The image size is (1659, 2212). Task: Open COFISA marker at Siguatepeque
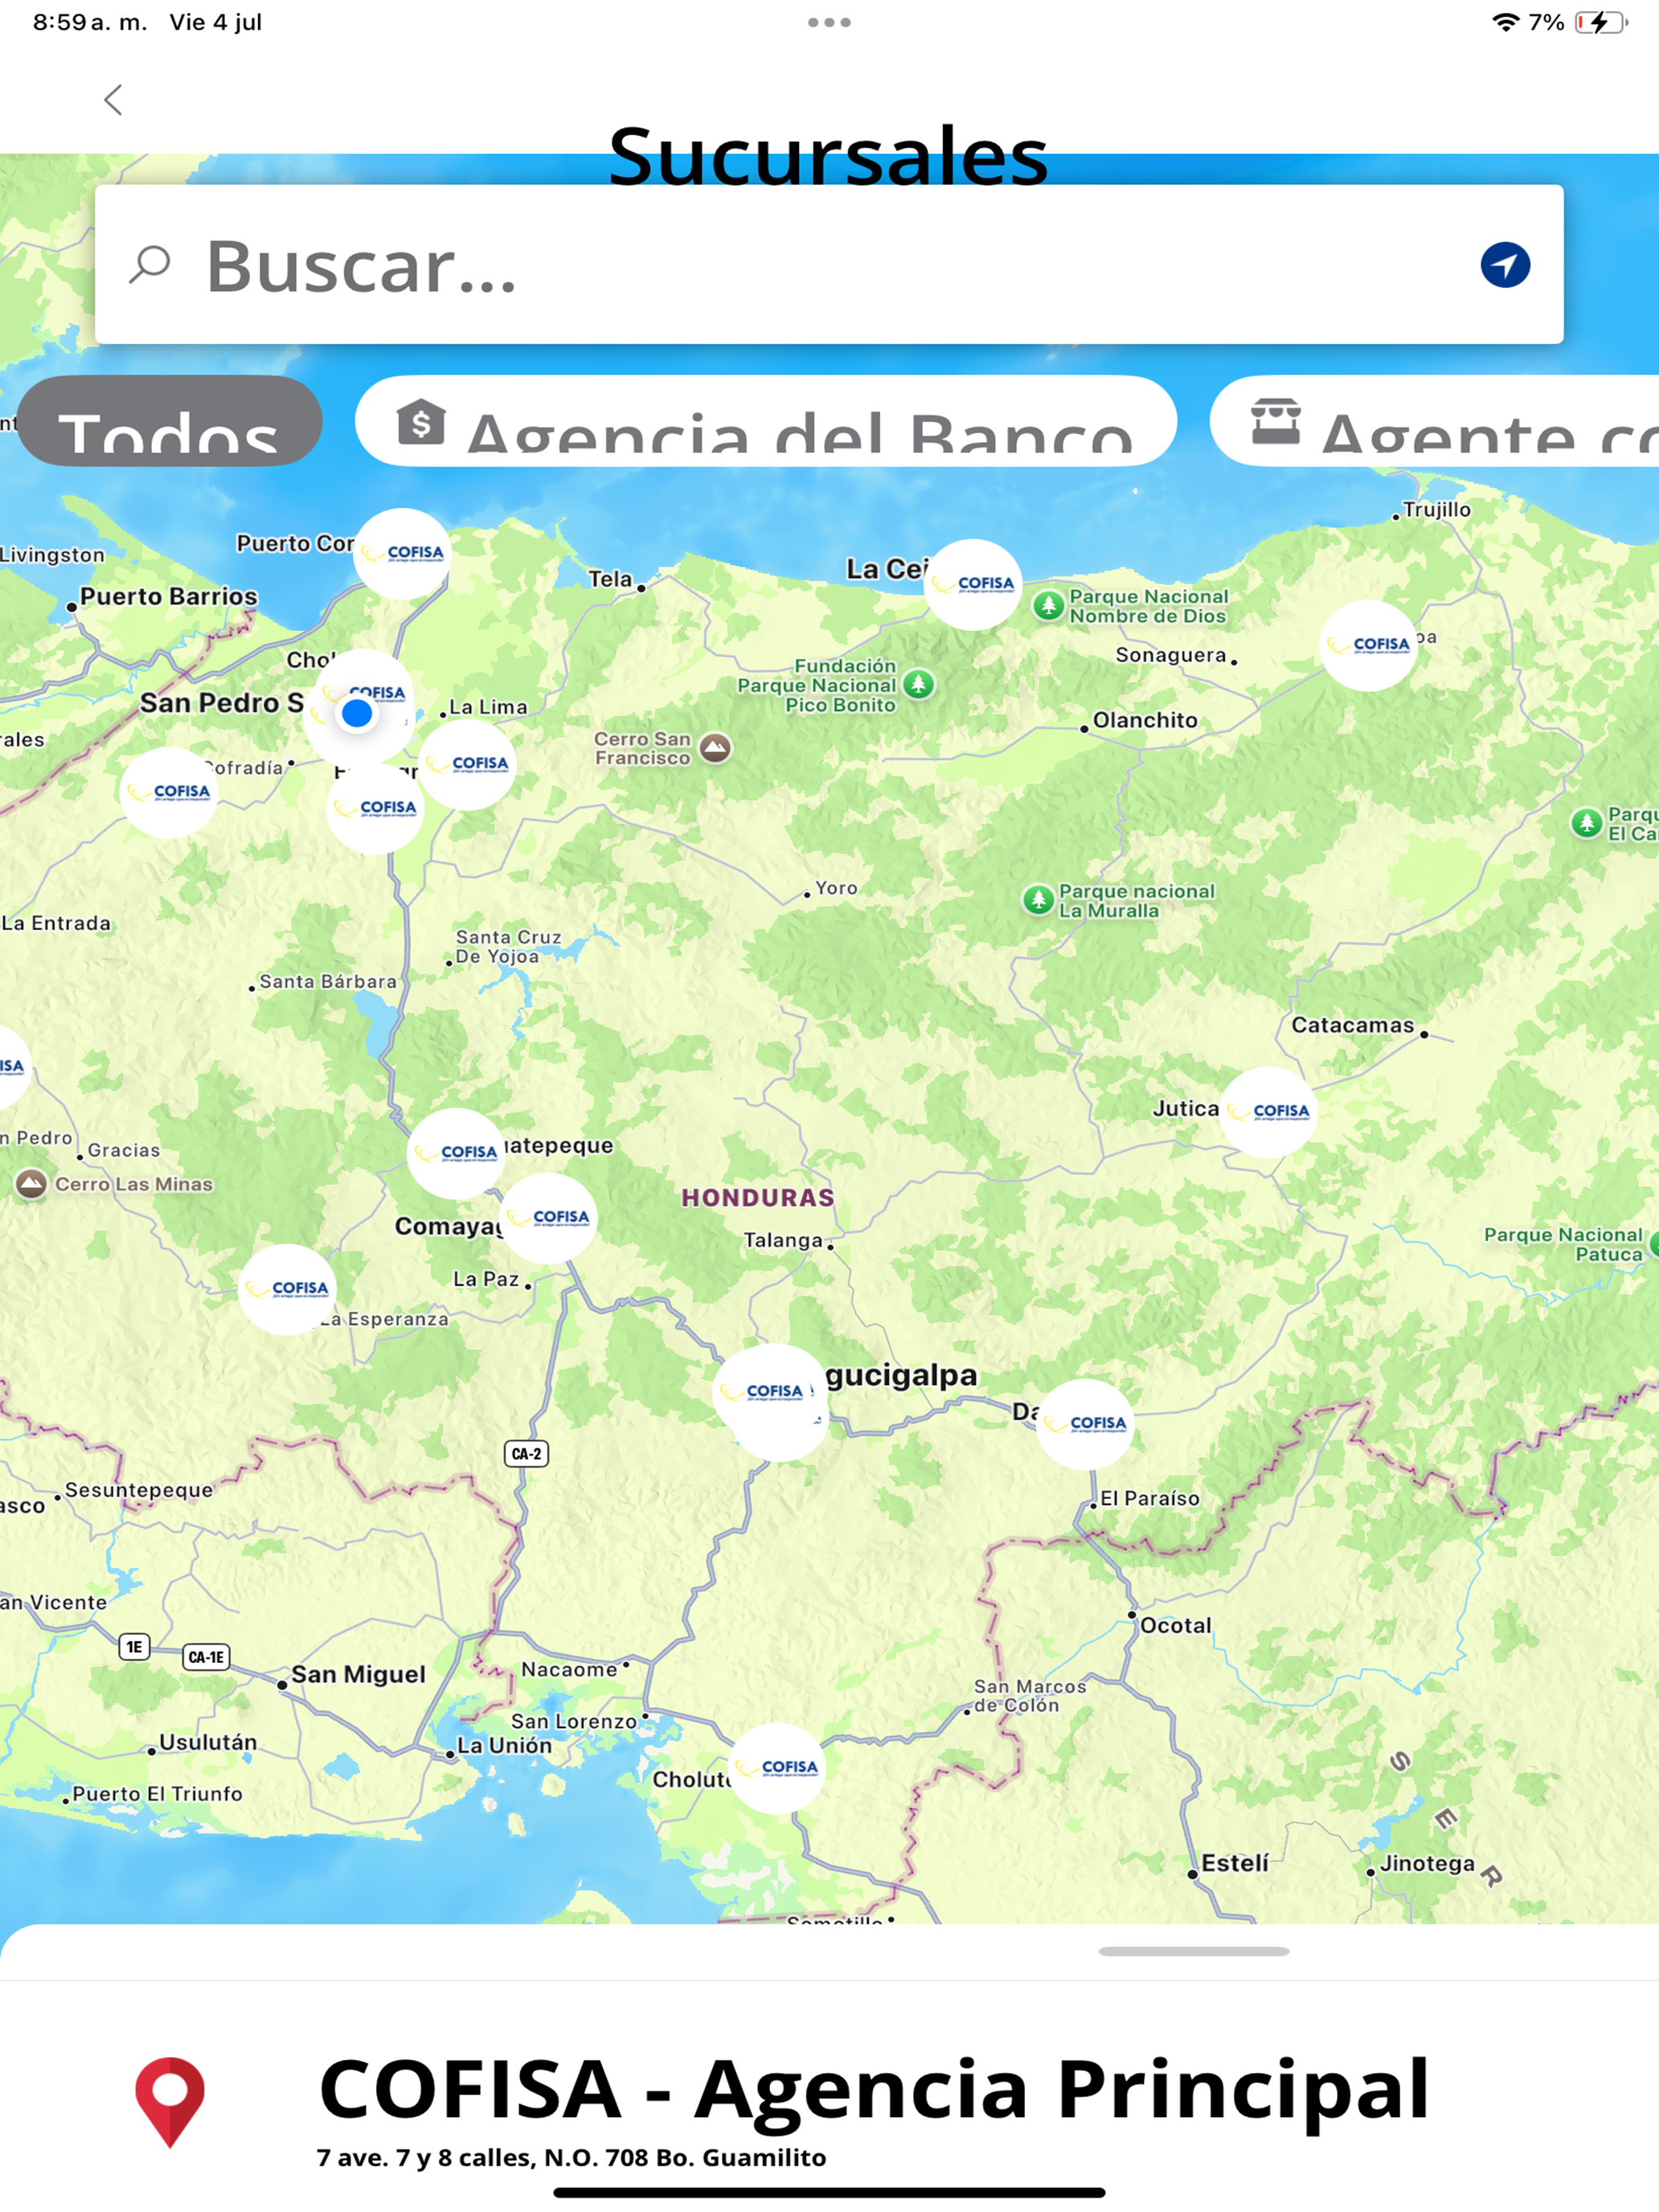coord(456,1154)
